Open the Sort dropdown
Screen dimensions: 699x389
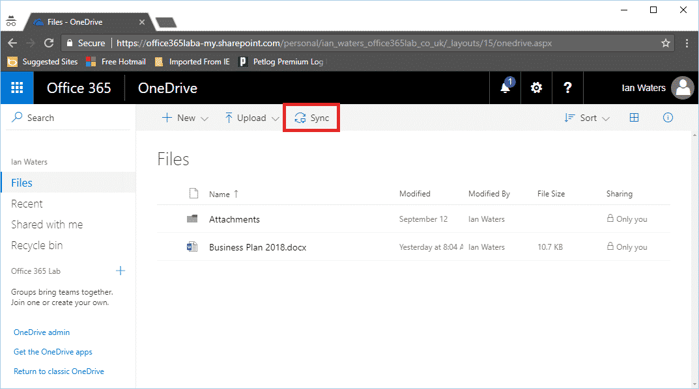pos(587,118)
